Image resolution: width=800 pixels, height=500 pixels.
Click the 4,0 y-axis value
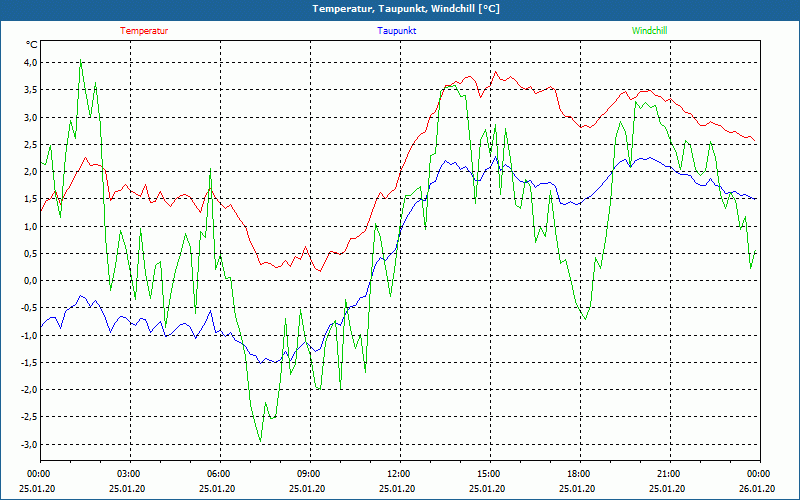tap(31, 63)
